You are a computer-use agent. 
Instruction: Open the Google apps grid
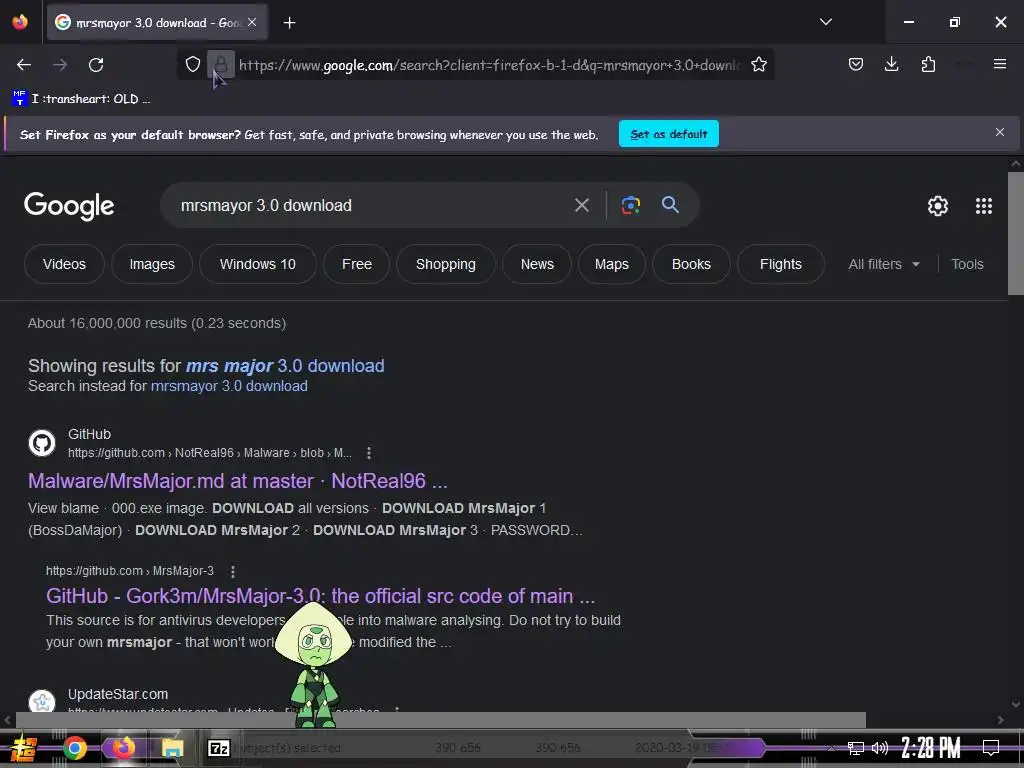click(984, 206)
